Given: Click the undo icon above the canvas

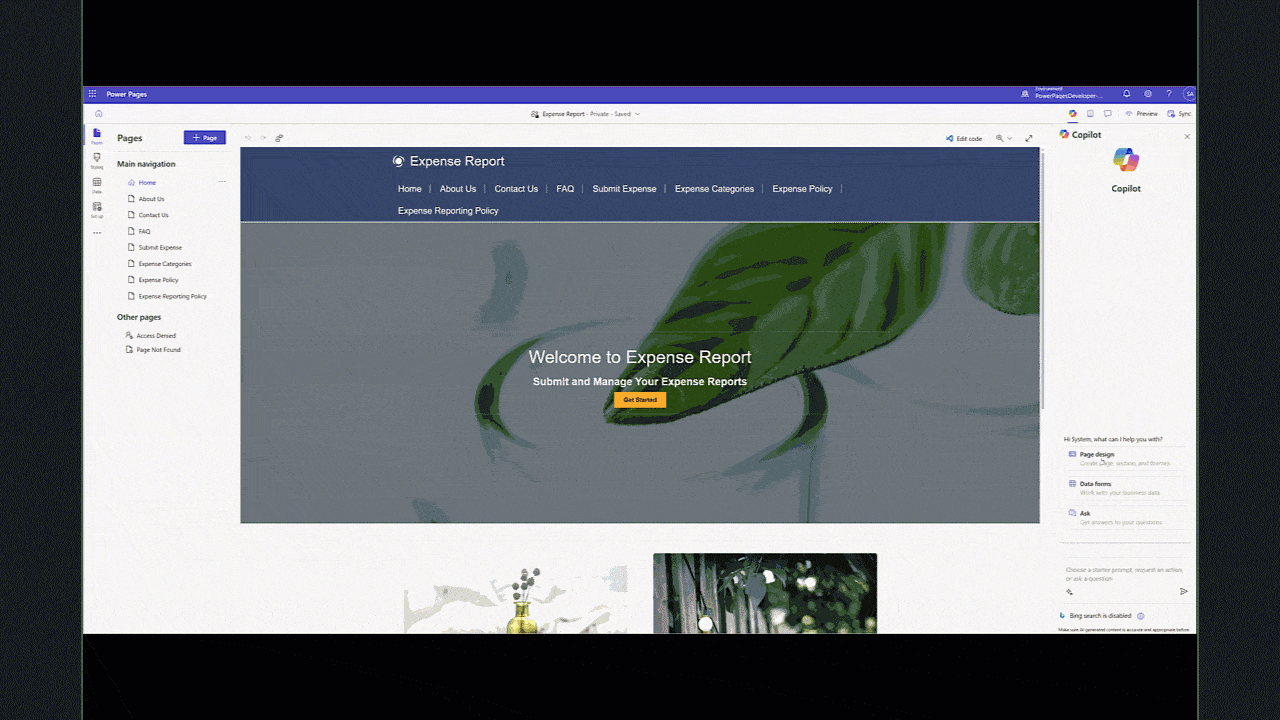Looking at the screenshot, I should [247, 138].
